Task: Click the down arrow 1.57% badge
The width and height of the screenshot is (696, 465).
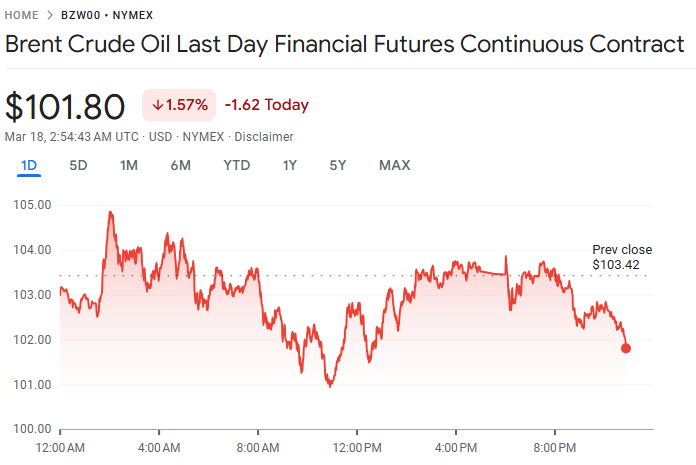Action: 179,105
